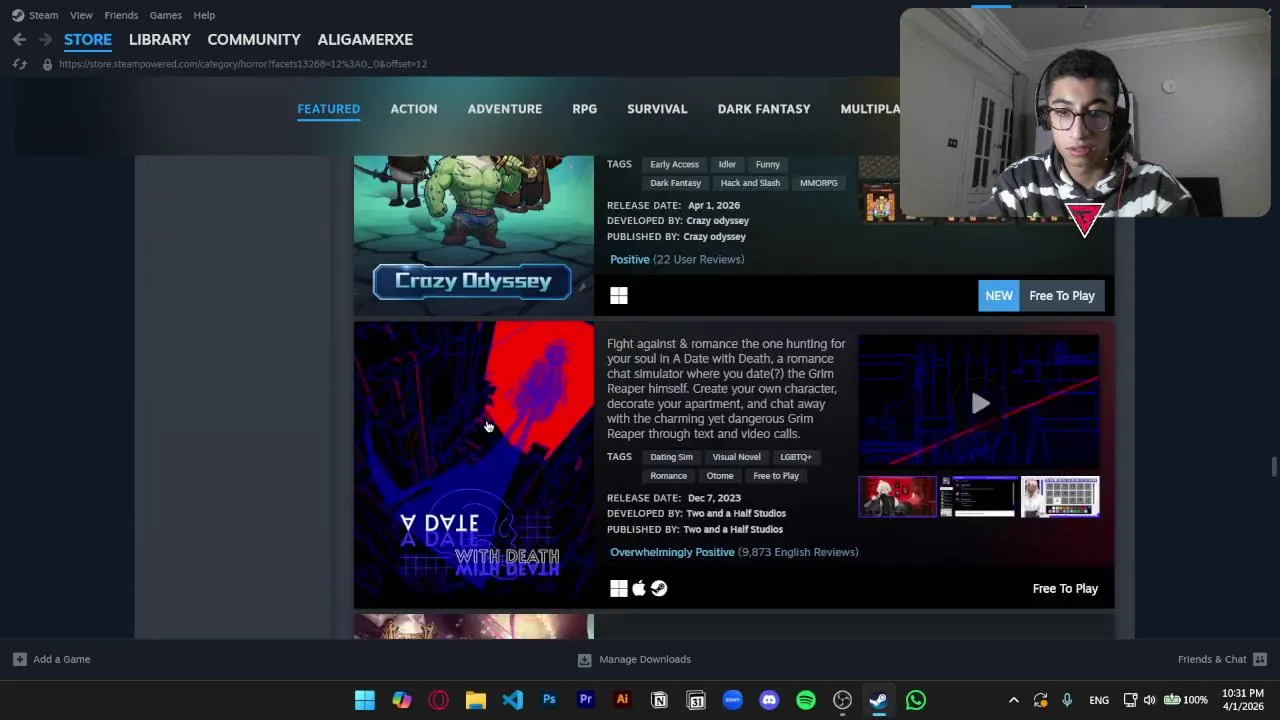Open the white-haired character screenshot thumbnail

[x=898, y=497]
